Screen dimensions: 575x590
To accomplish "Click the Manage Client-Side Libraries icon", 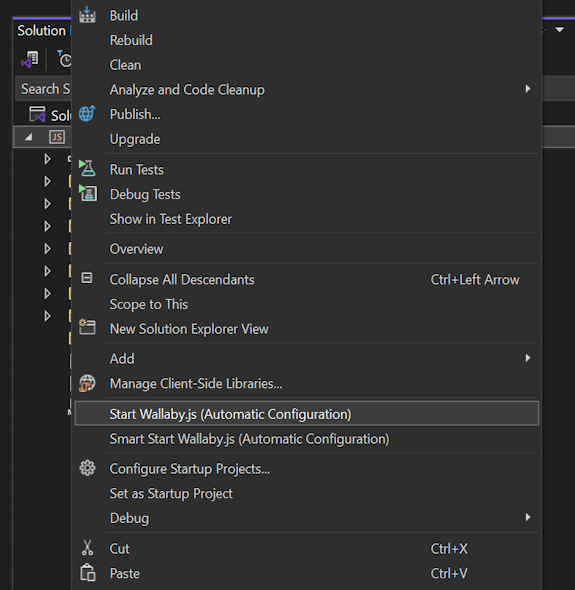I will coord(87,383).
